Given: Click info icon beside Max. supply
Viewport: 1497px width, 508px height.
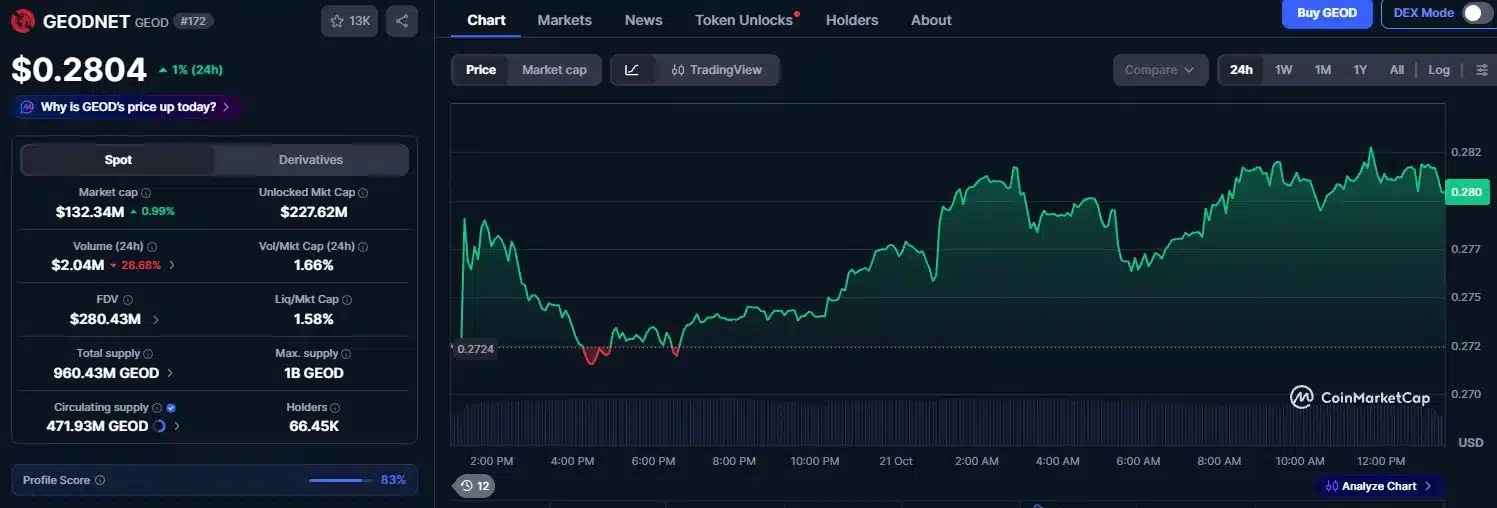Looking at the screenshot, I should coord(347,353).
